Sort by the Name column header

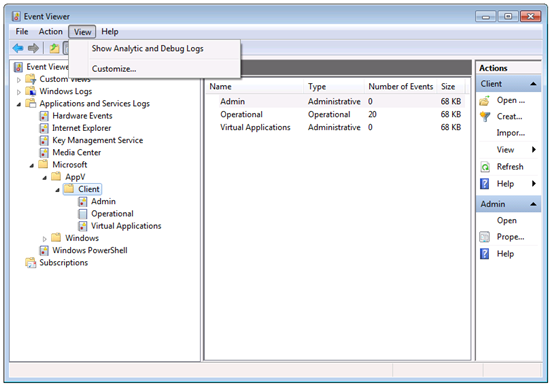point(255,87)
